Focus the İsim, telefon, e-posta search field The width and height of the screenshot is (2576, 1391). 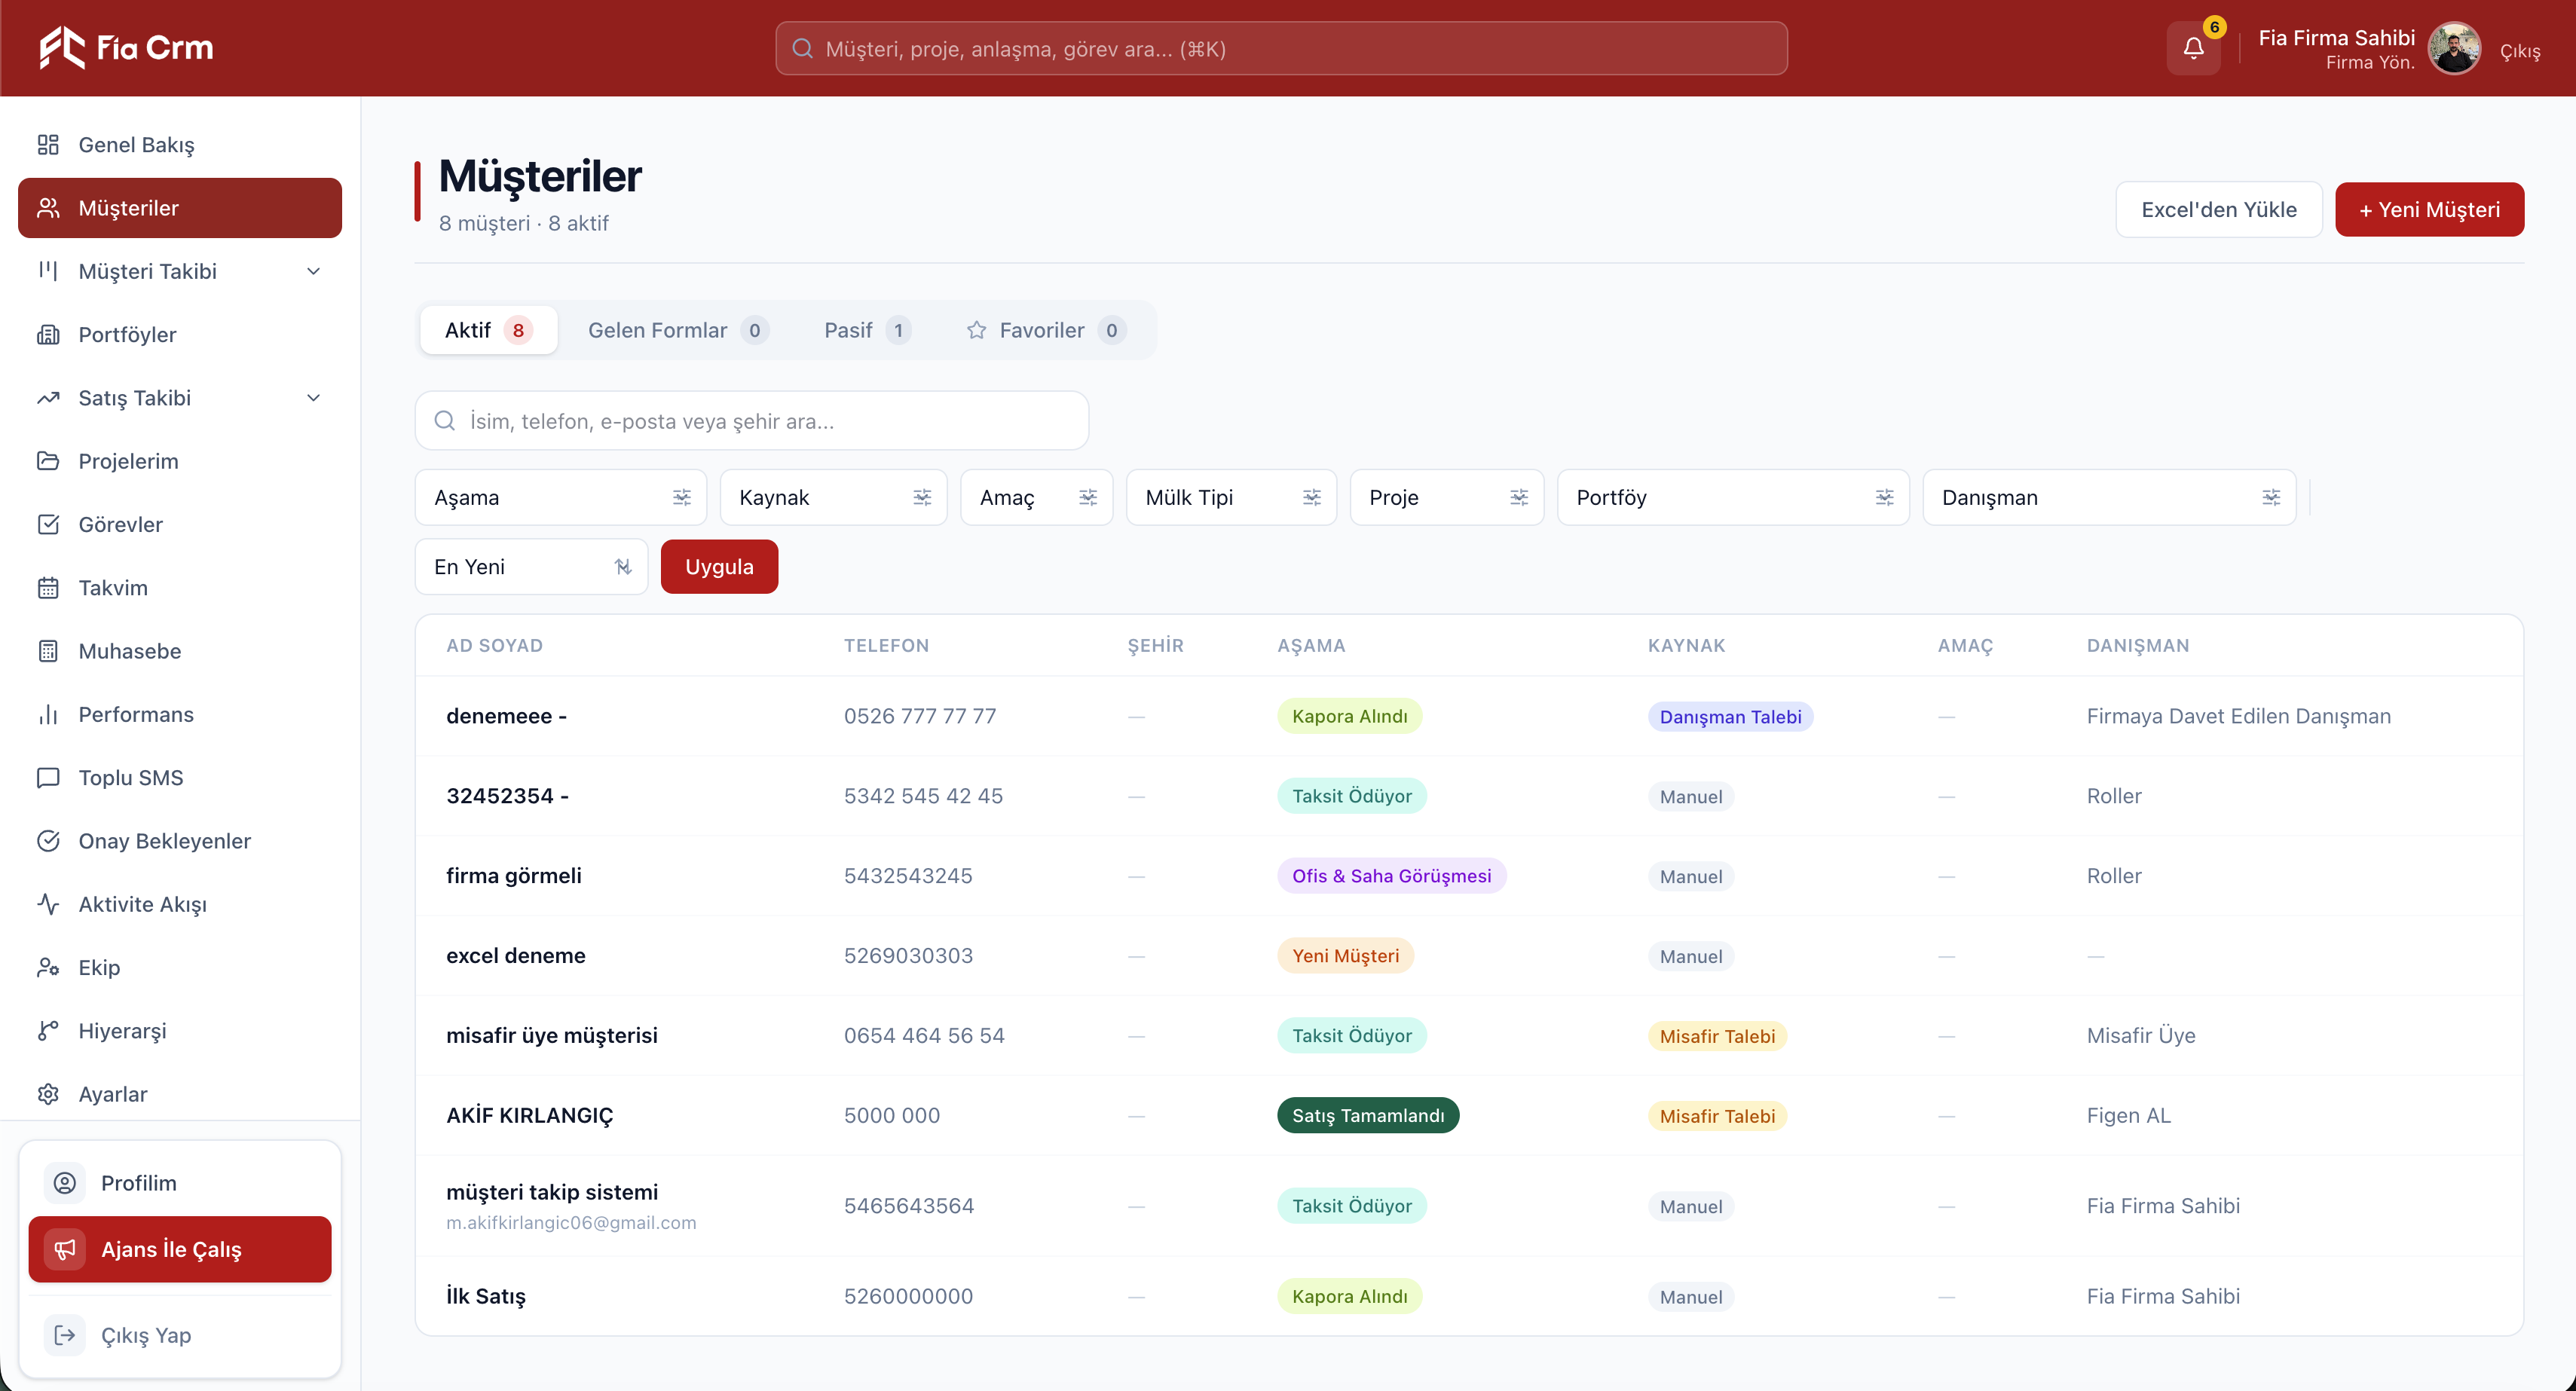tap(752, 421)
